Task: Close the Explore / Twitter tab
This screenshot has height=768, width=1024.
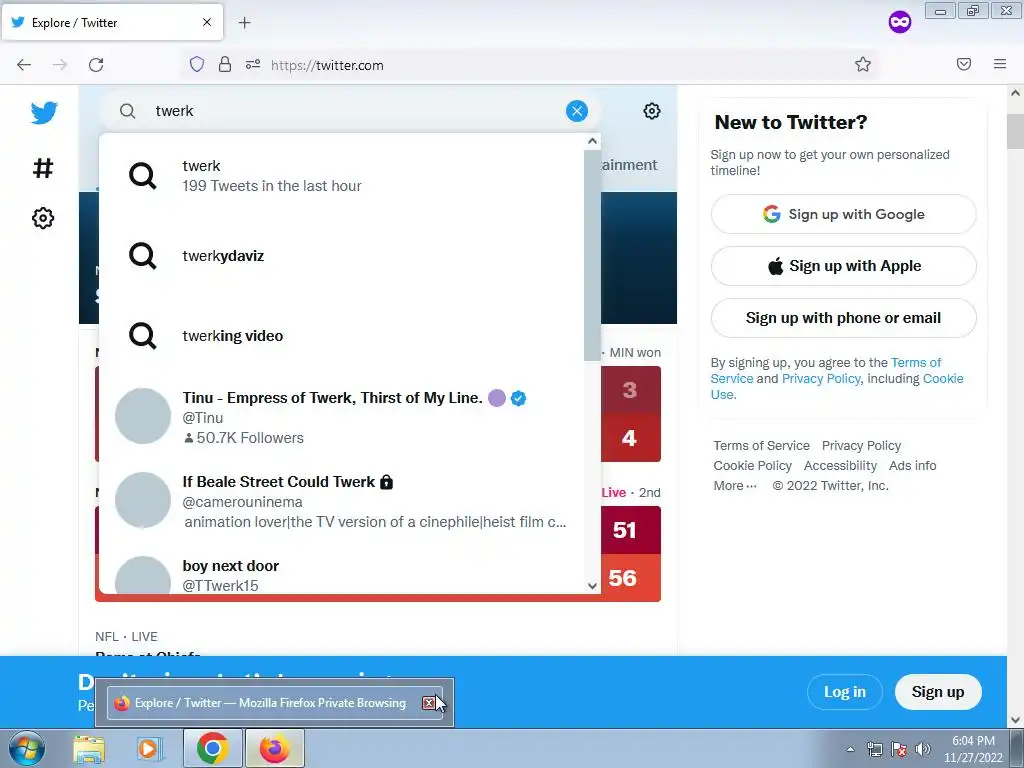Action: (206, 22)
